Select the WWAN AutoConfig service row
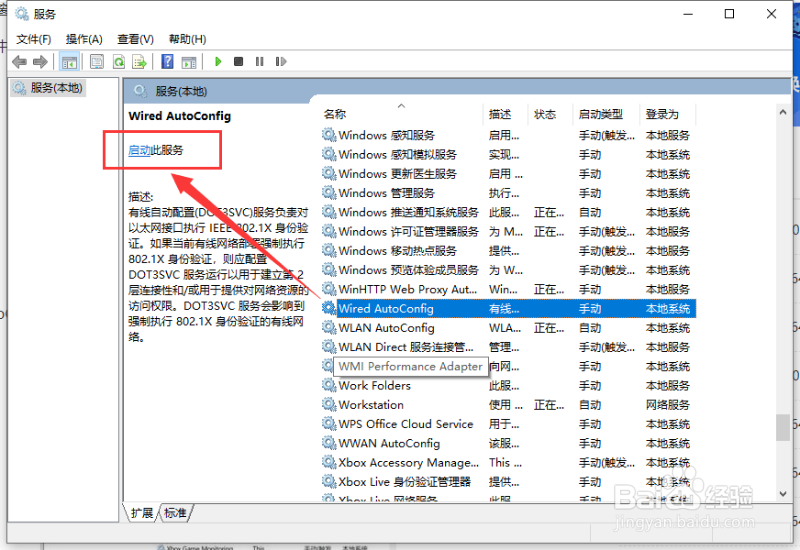The height and width of the screenshot is (550, 800). tap(508, 443)
